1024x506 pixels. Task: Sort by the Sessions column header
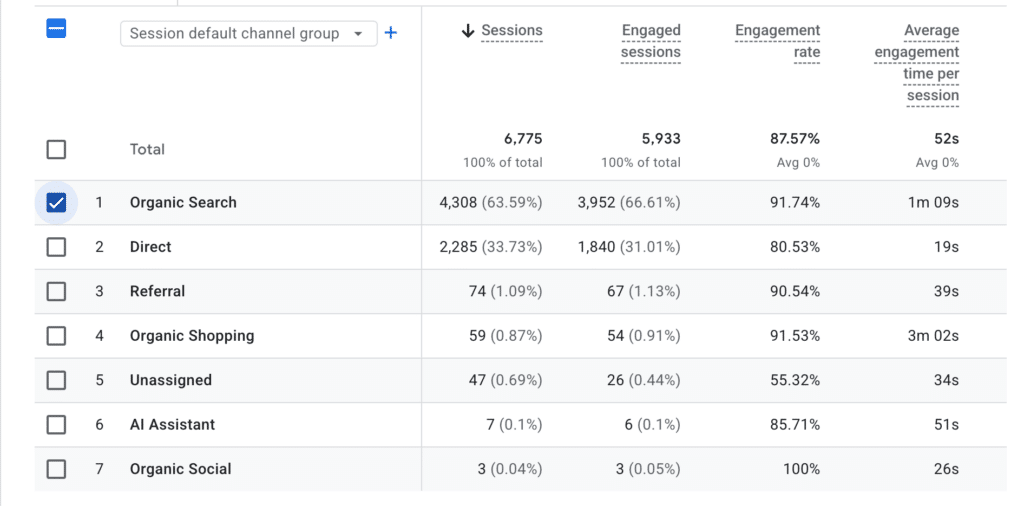[512, 31]
